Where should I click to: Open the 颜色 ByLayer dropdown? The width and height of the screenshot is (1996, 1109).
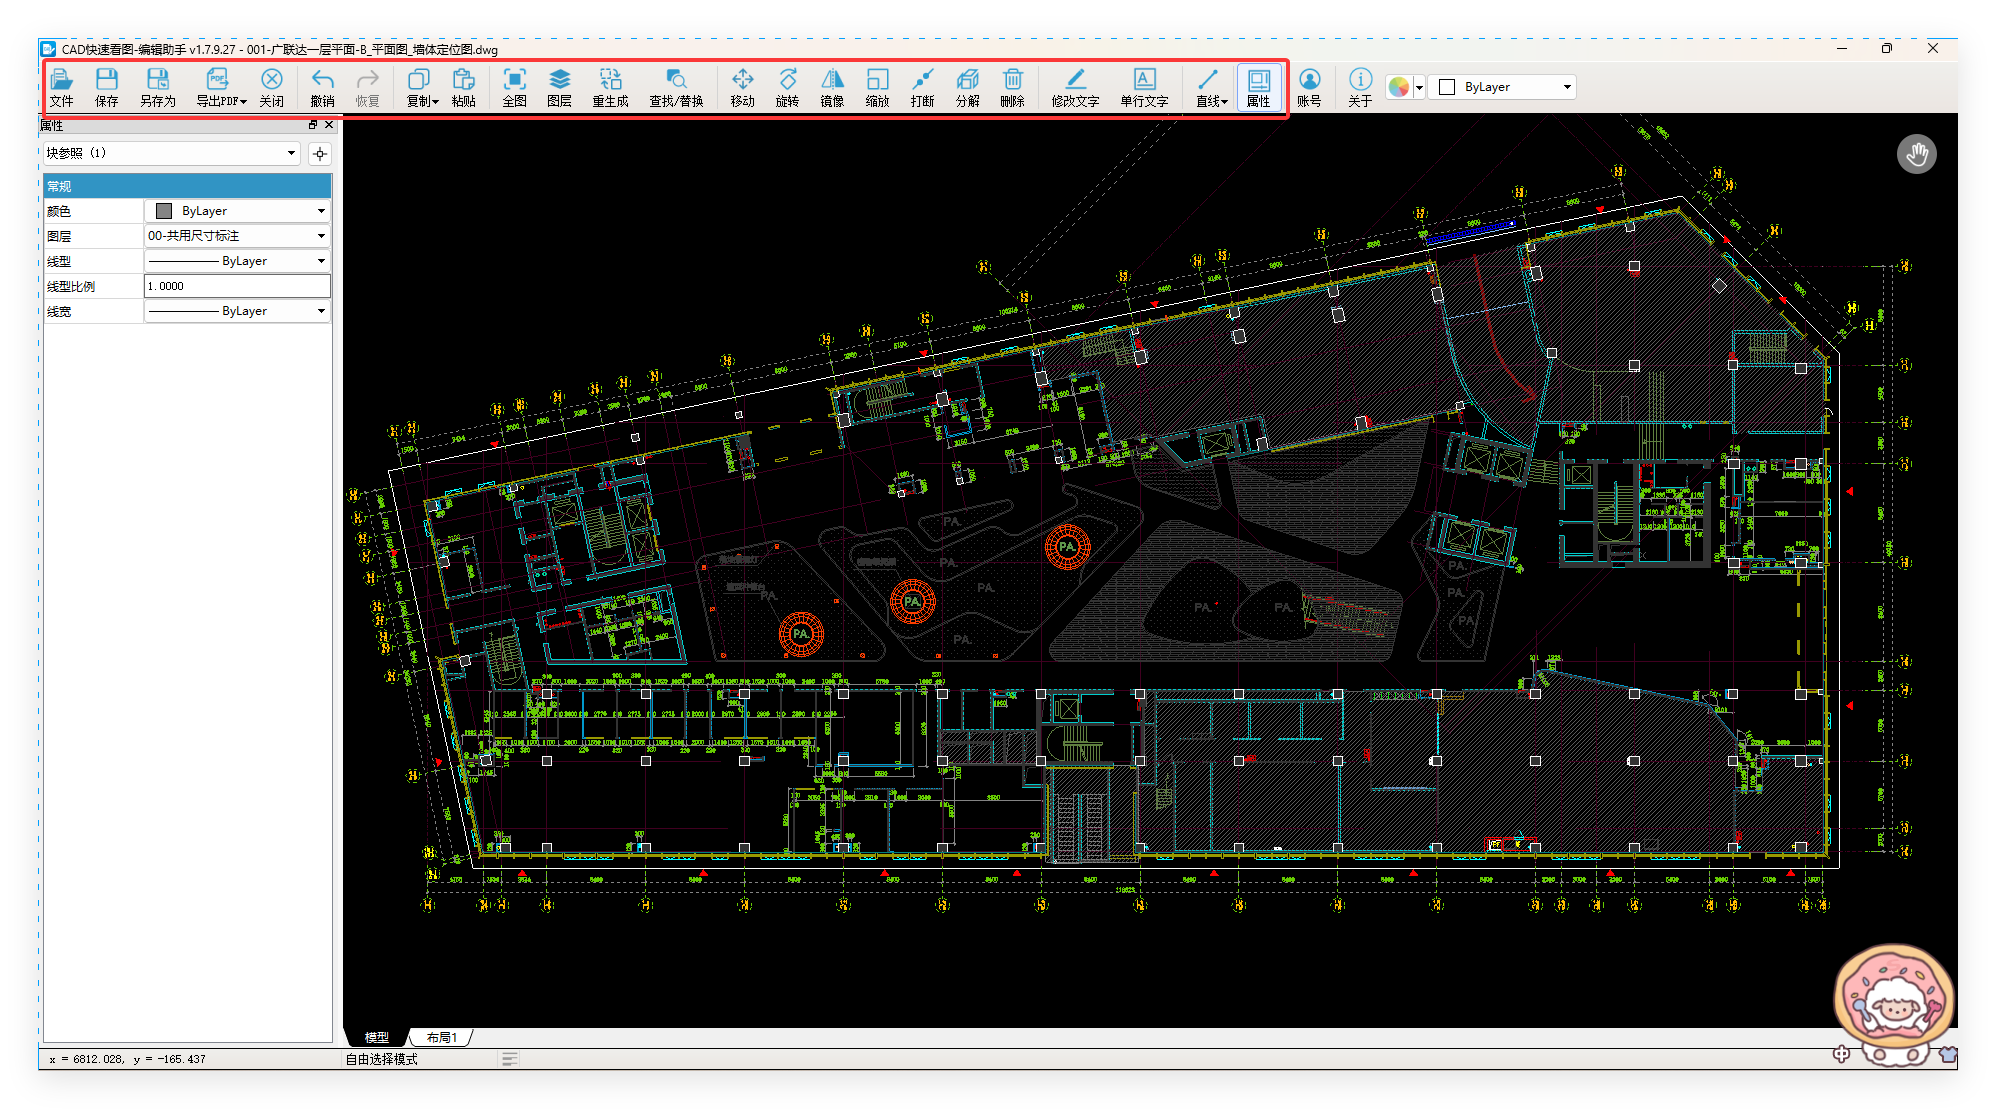coord(238,211)
